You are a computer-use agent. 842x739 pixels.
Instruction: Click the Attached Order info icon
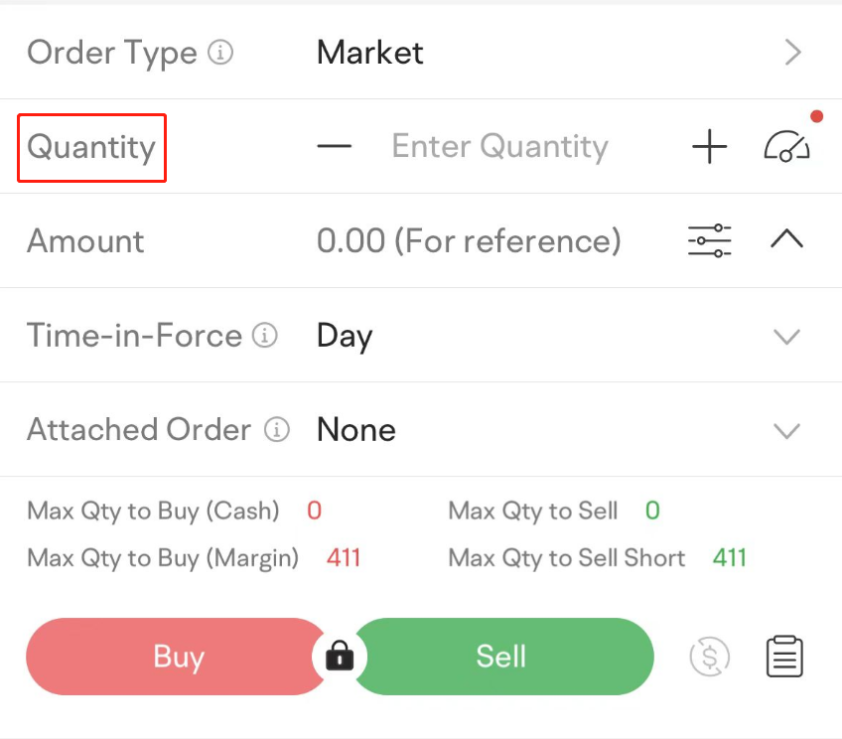click(x=277, y=430)
